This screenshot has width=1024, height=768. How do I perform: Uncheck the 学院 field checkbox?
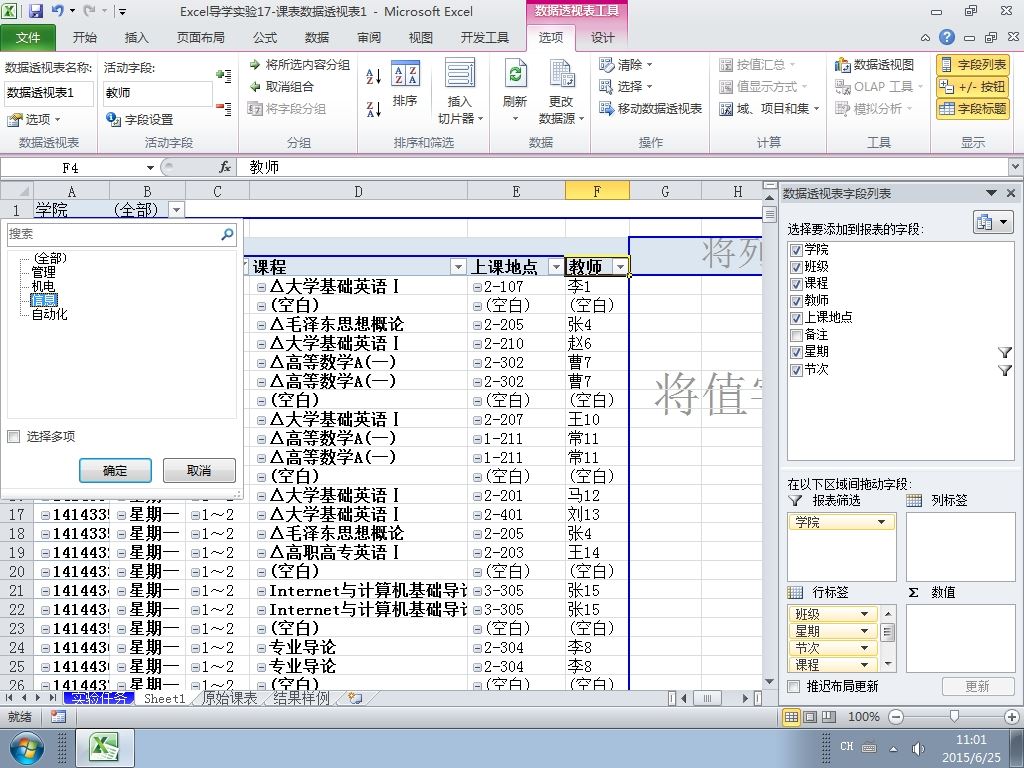click(796, 249)
